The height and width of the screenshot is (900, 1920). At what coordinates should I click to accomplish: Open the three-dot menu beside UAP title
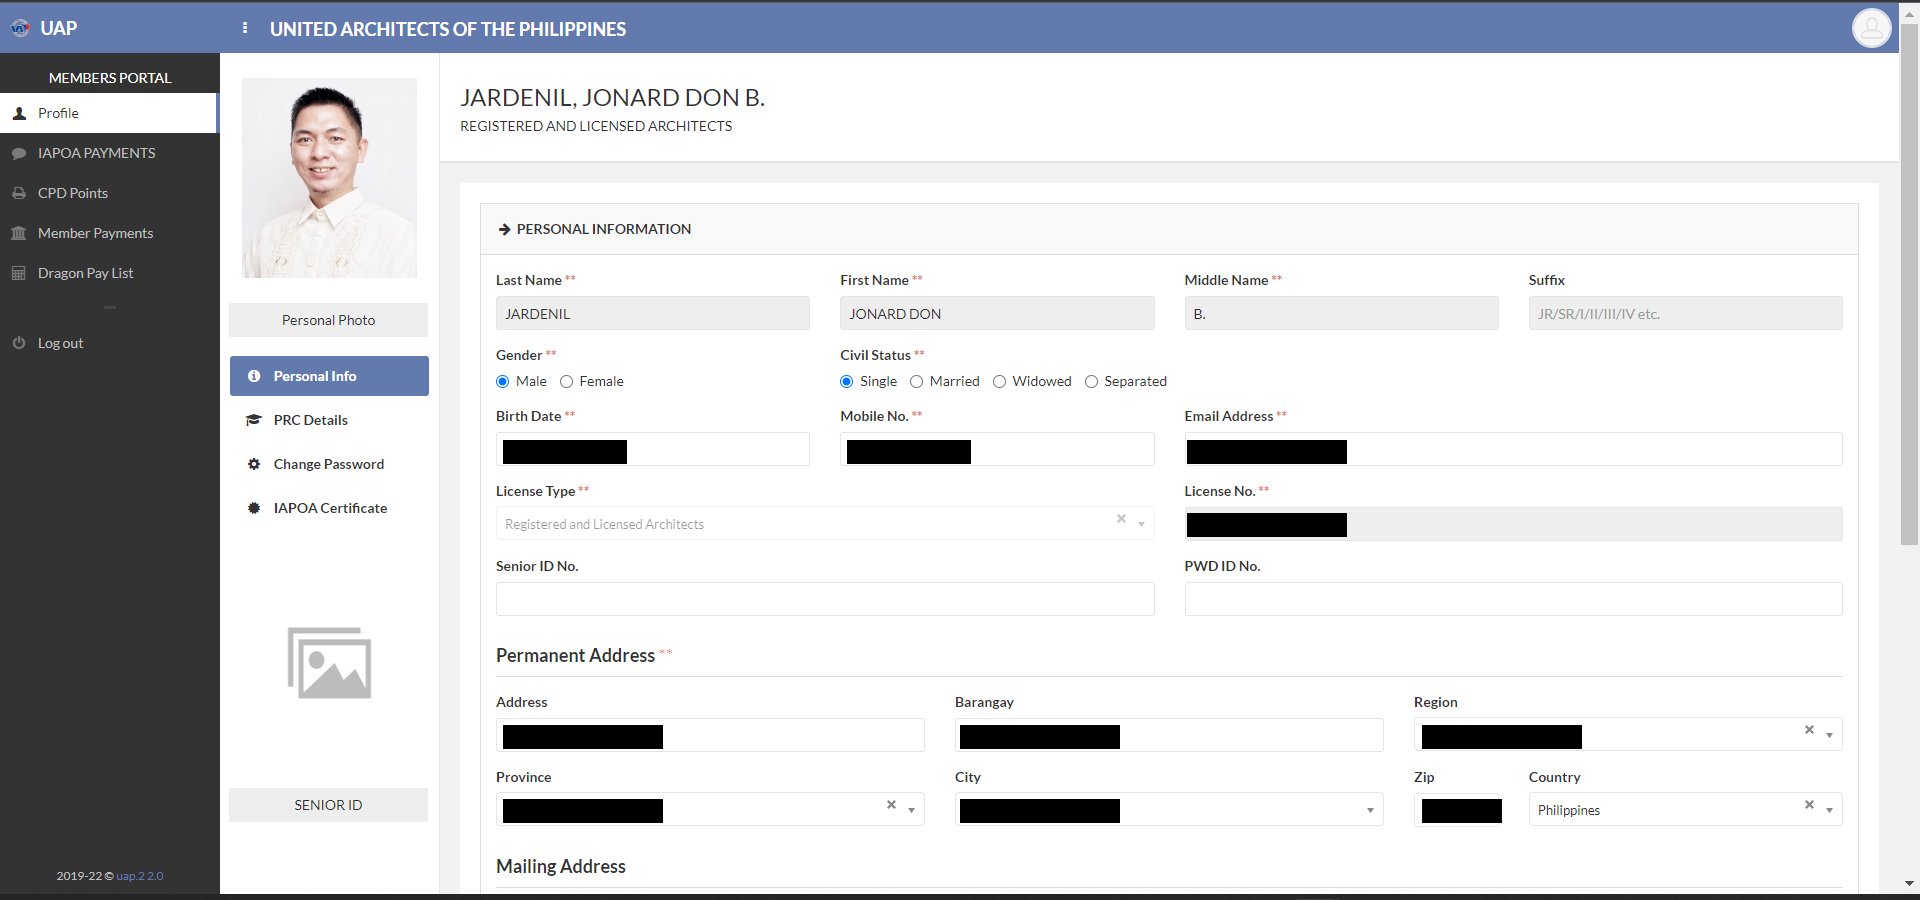[x=245, y=28]
